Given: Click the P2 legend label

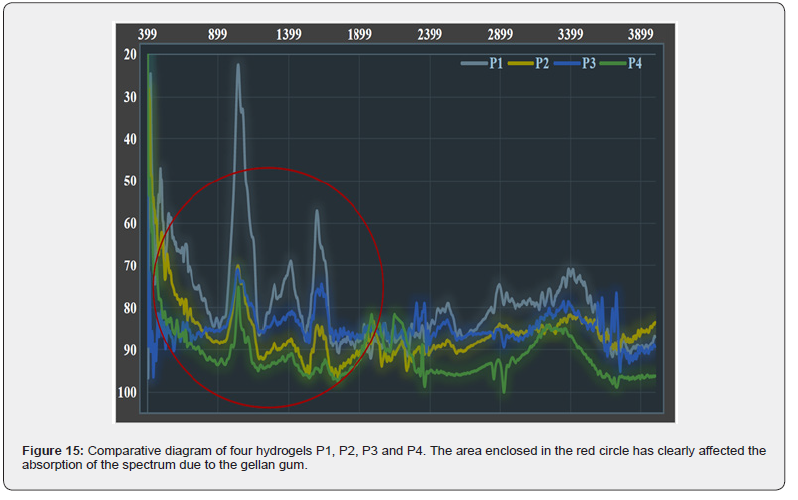Looking at the screenshot, I should (x=542, y=64).
